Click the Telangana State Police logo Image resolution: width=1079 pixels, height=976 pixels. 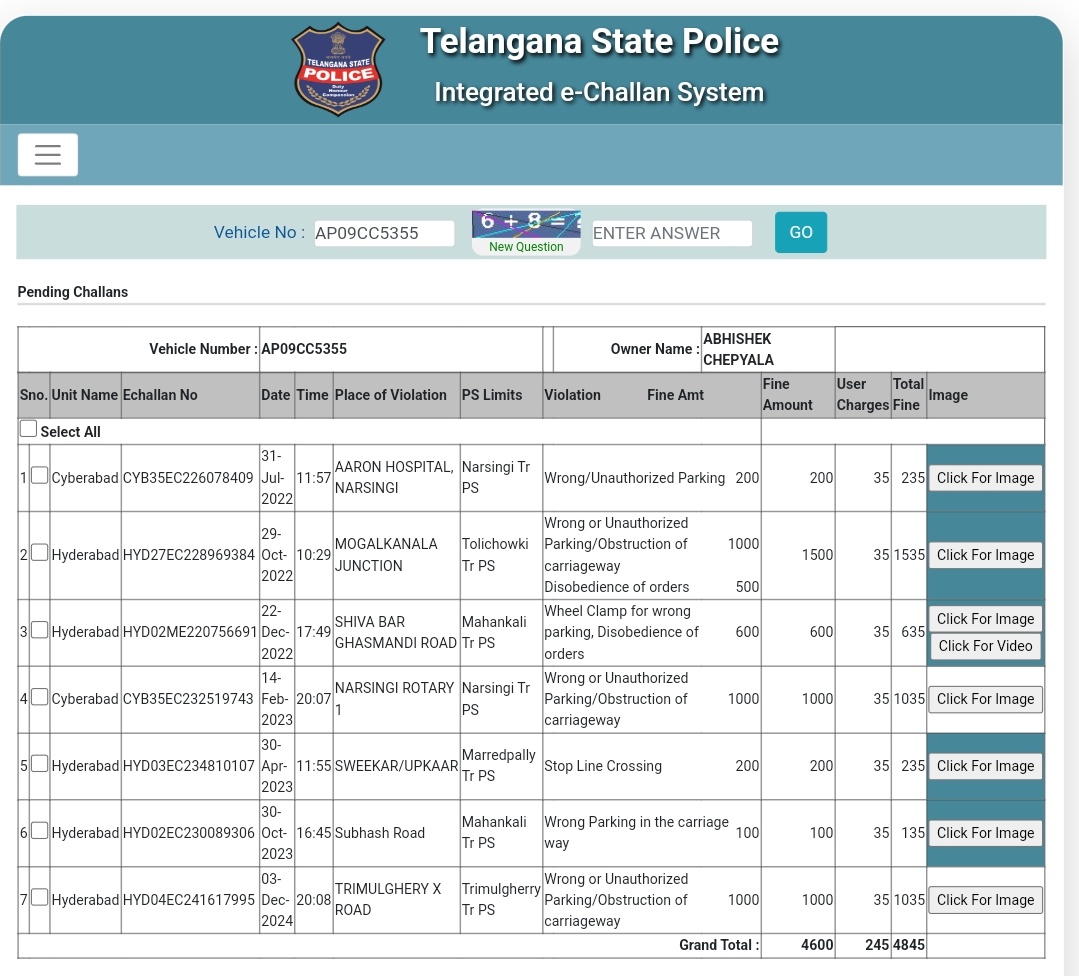(x=338, y=70)
